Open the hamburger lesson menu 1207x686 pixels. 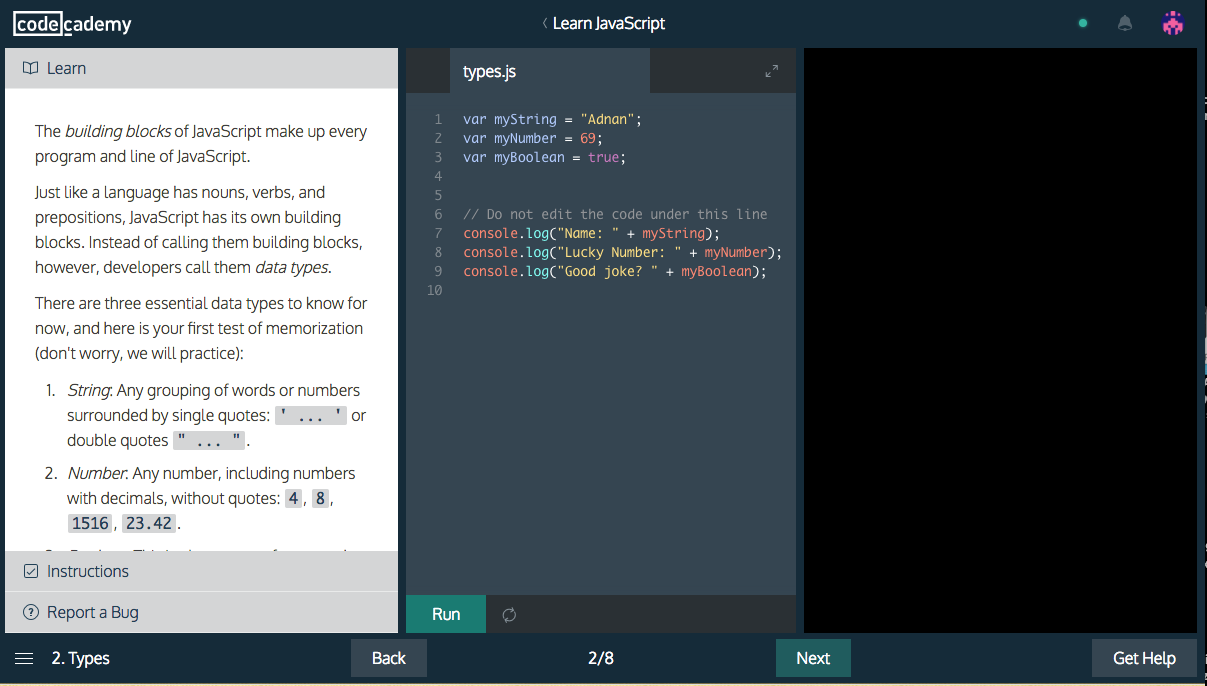click(x=24, y=658)
